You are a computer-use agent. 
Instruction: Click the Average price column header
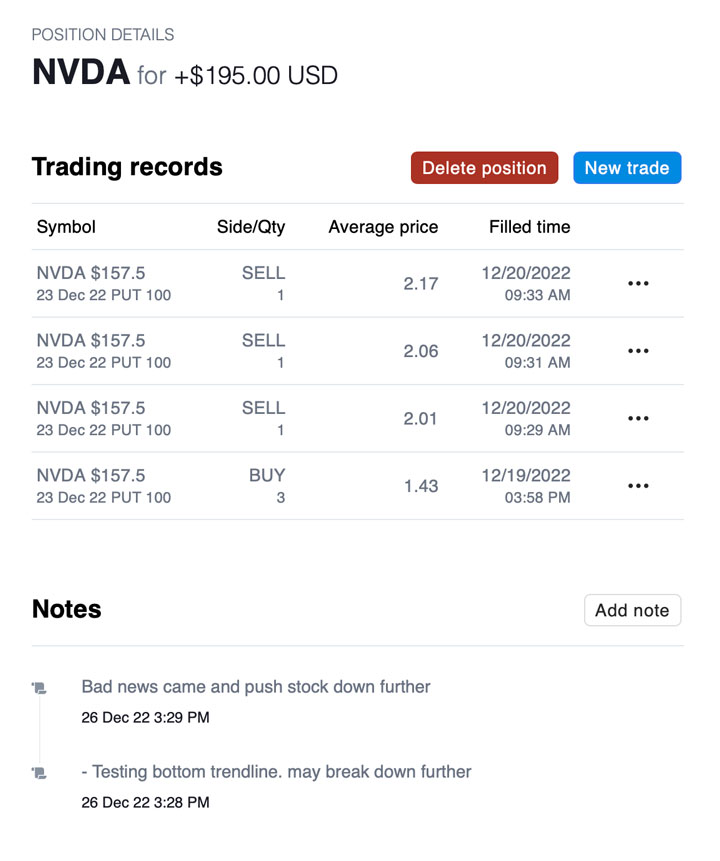pyautogui.click(x=383, y=227)
